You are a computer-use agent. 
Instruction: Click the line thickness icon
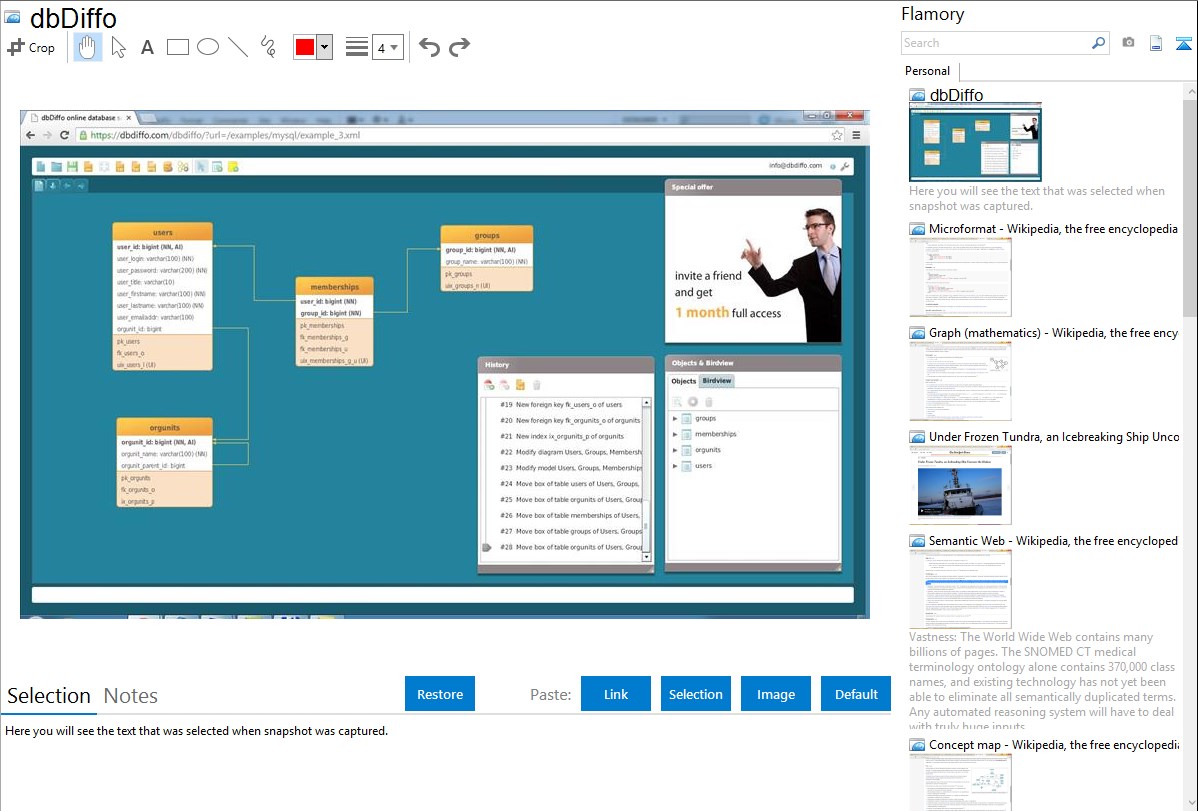point(357,47)
